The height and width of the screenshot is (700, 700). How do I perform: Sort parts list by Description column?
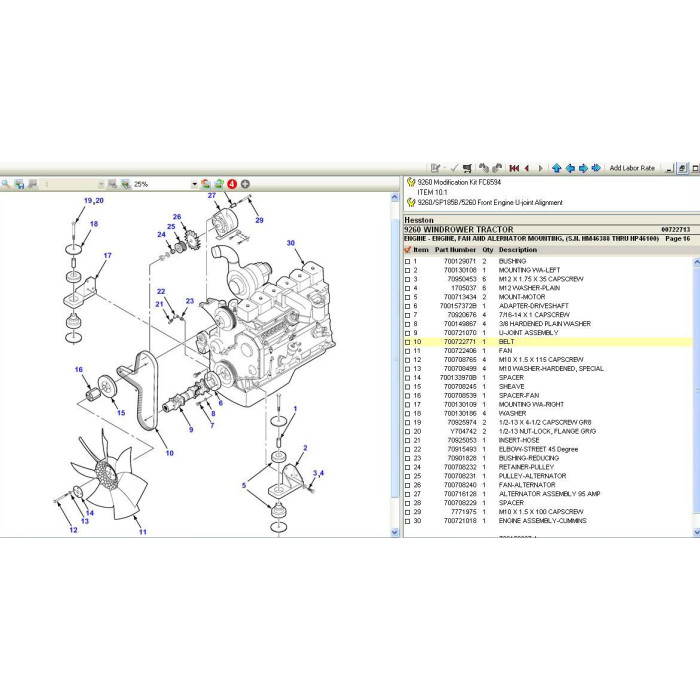(x=518, y=250)
